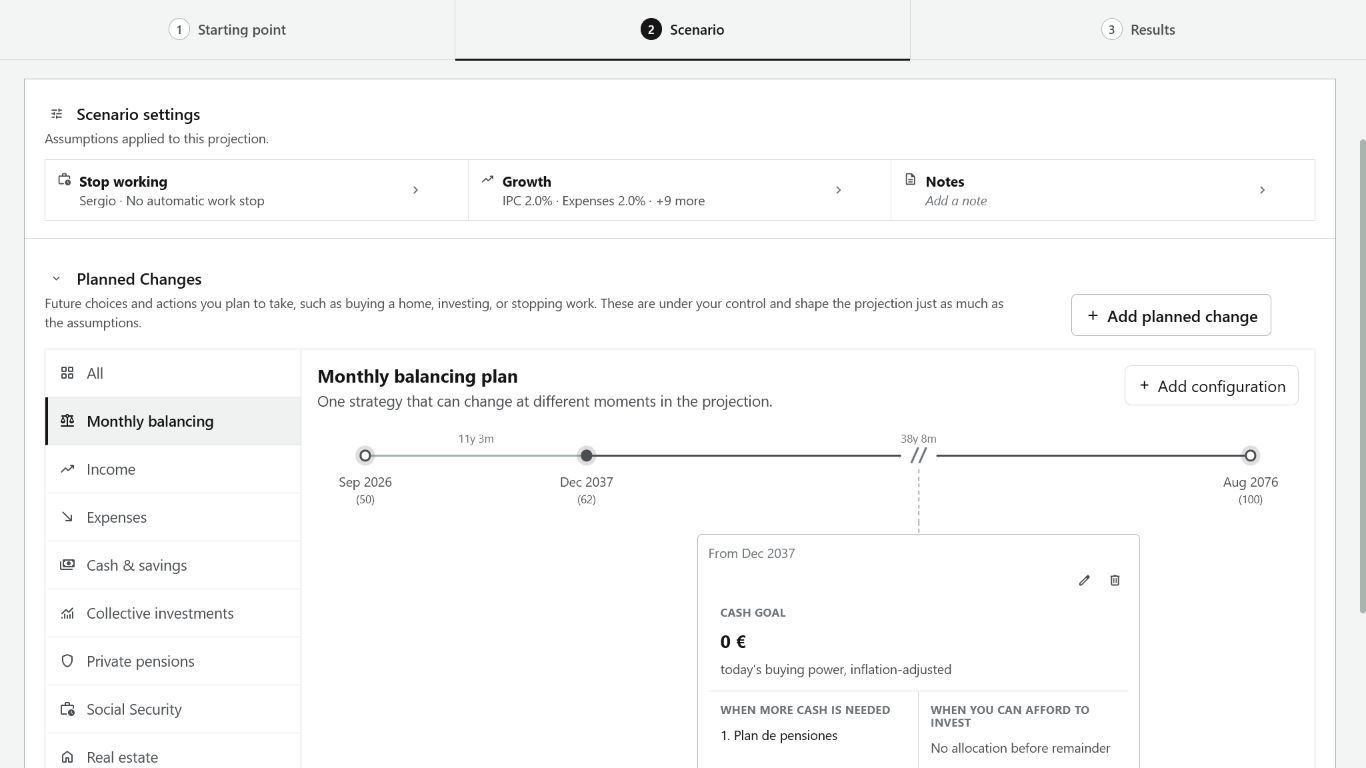Select the Dec 2037 timeline point
The height and width of the screenshot is (768, 1366).
click(586, 456)
